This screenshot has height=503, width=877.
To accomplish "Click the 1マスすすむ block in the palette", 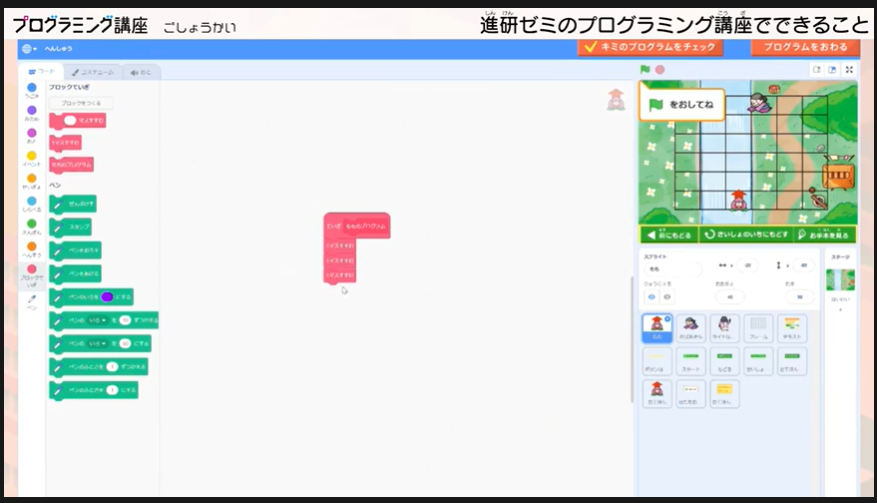I will coord(65,143).
